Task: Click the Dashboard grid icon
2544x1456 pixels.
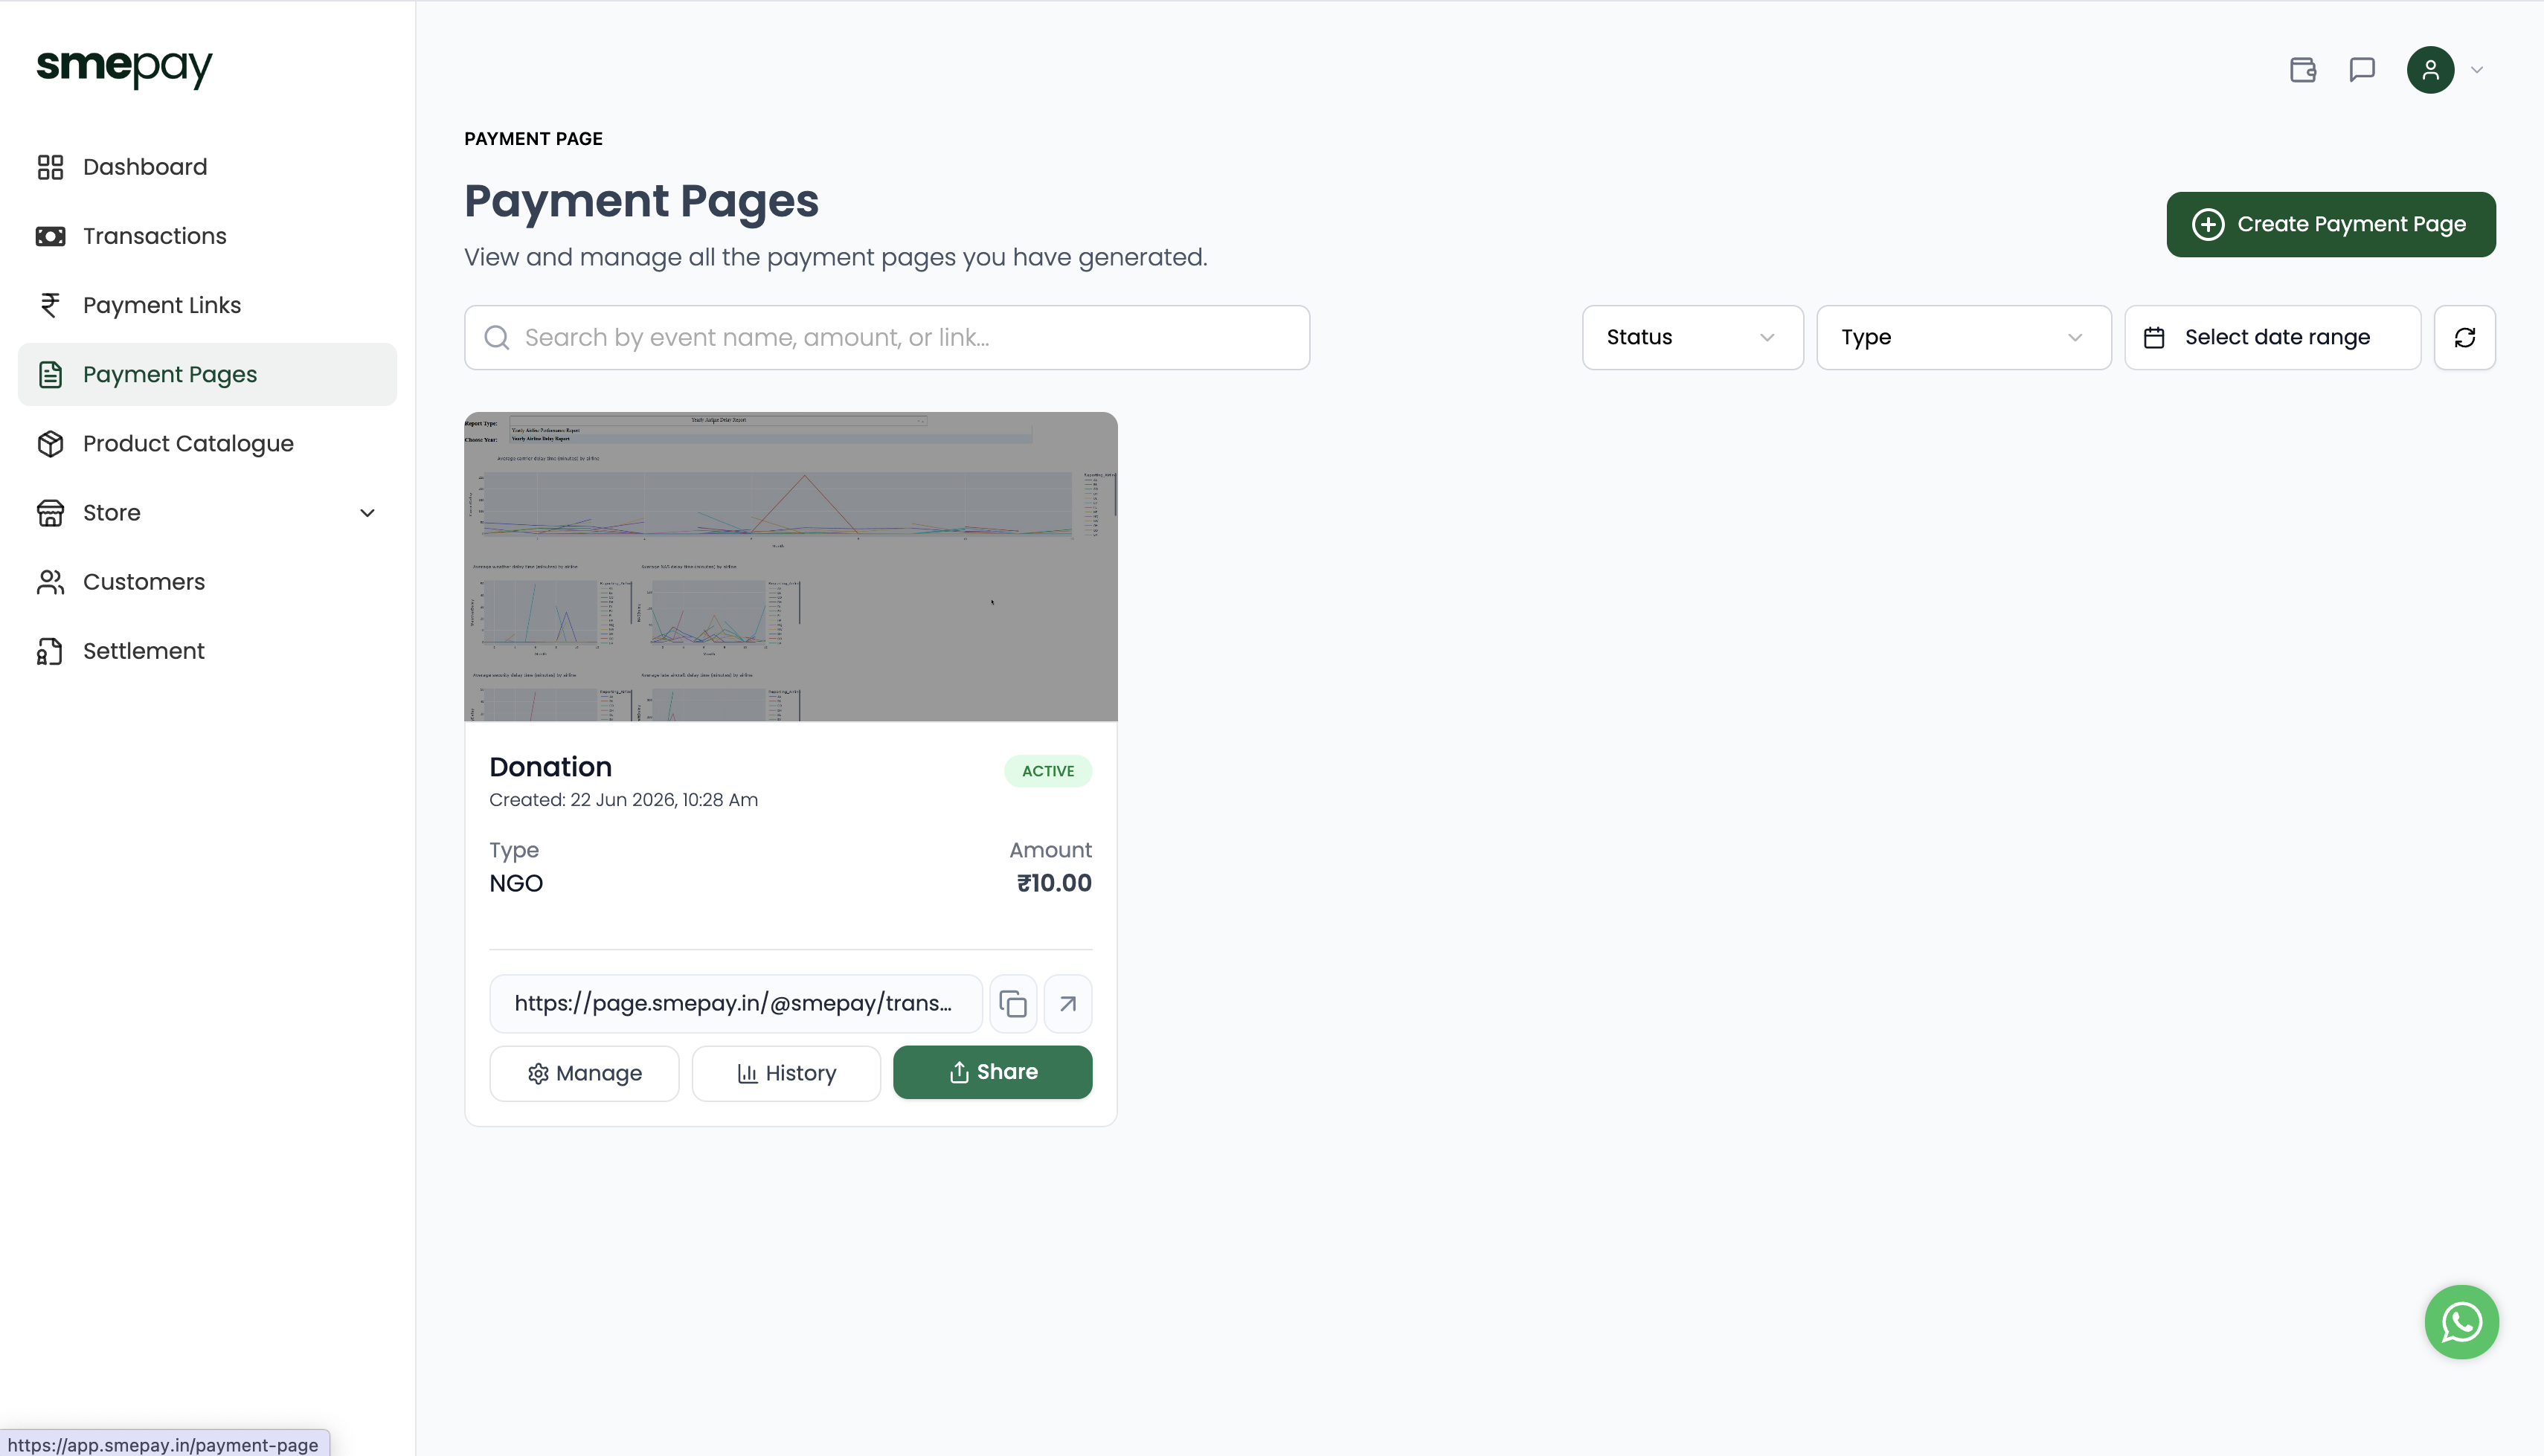Action: (x=50, y=167)
